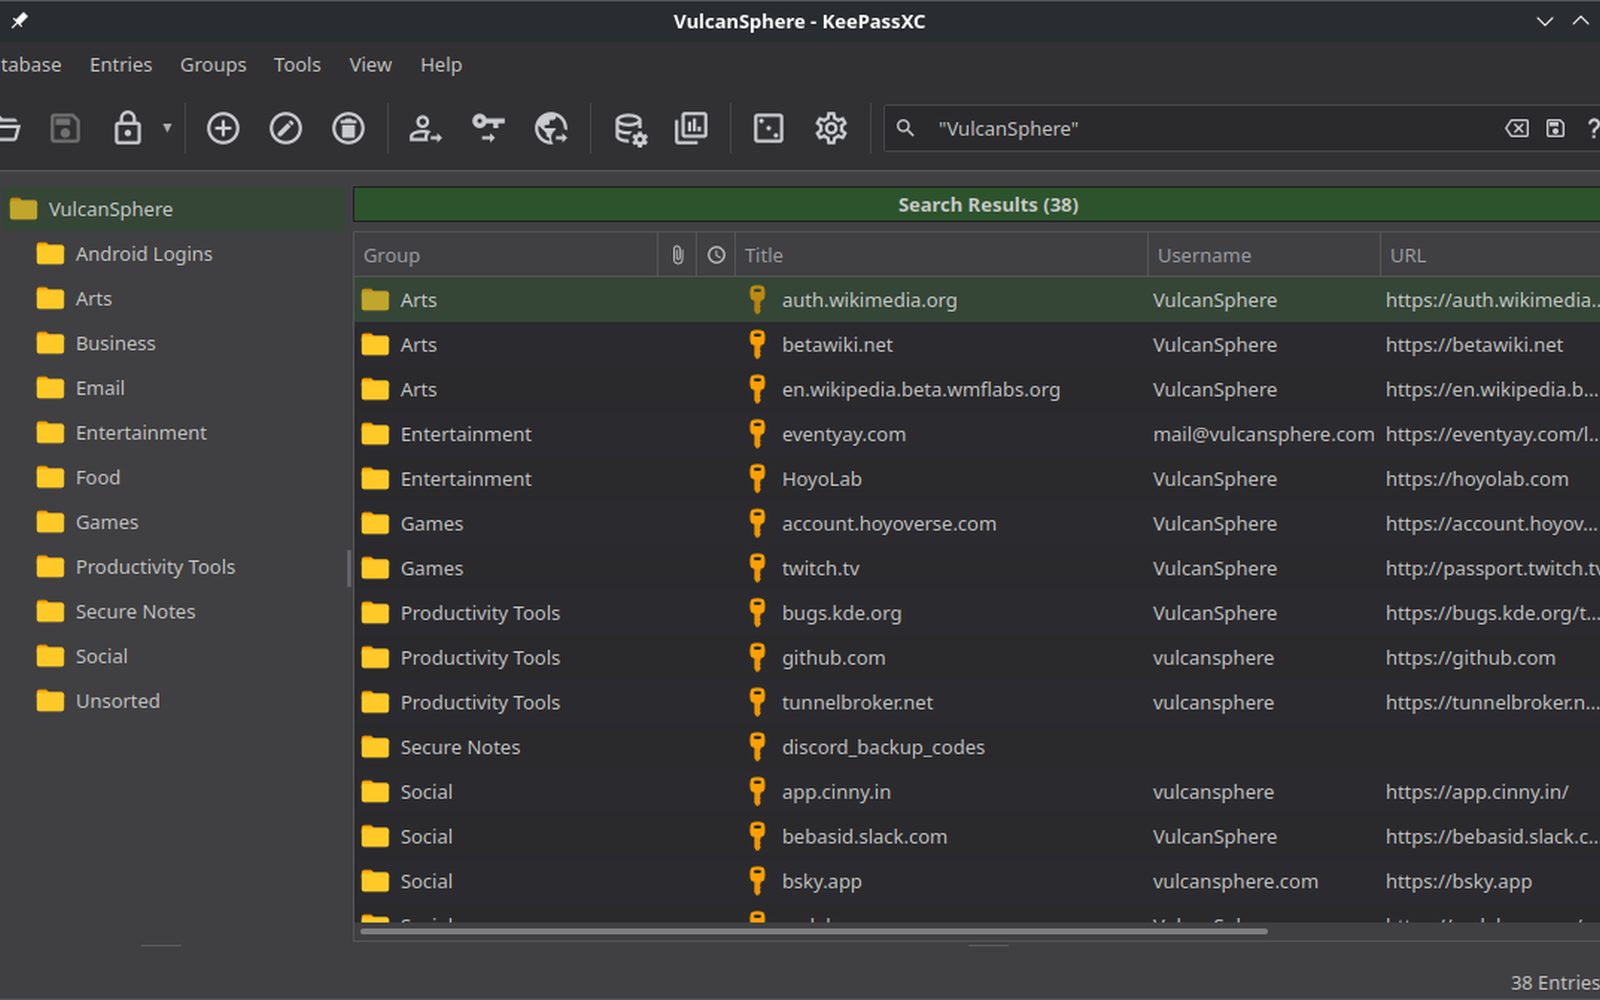
Task: Open application settings gear icon
Action: (831, 128)
